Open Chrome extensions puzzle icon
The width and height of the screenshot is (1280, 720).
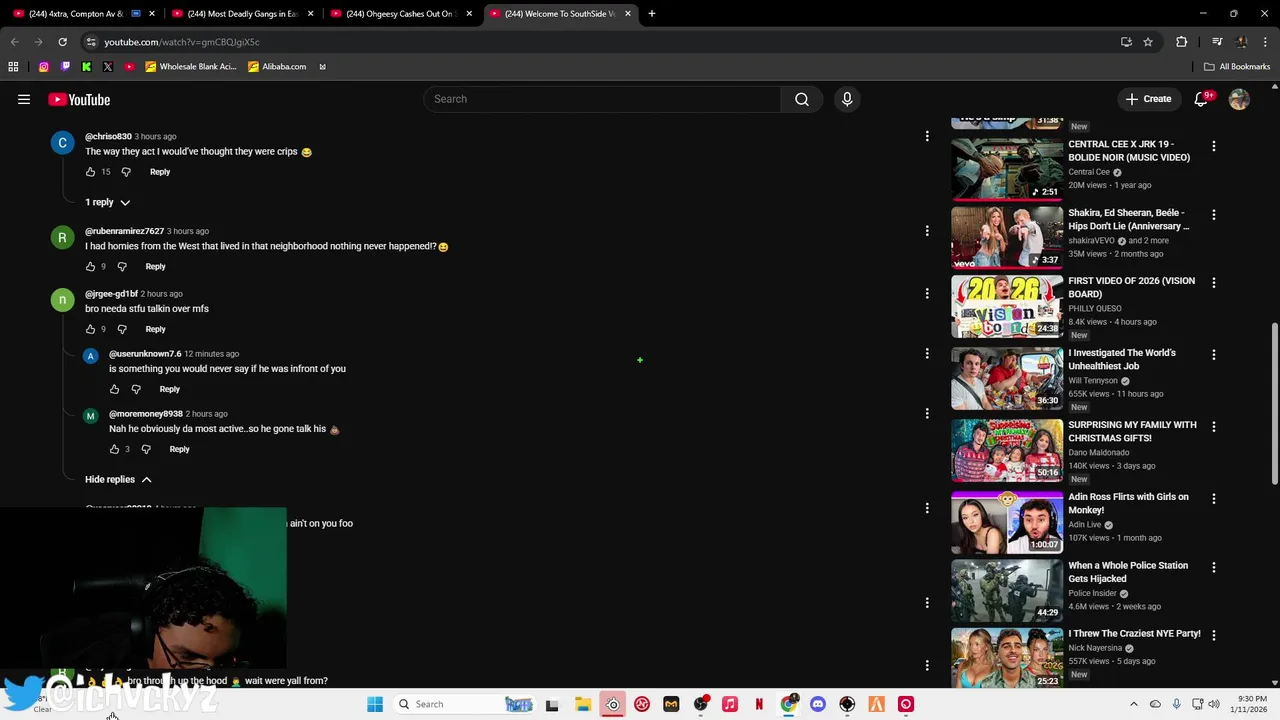pyautogui.click(x=1182, y=42)
